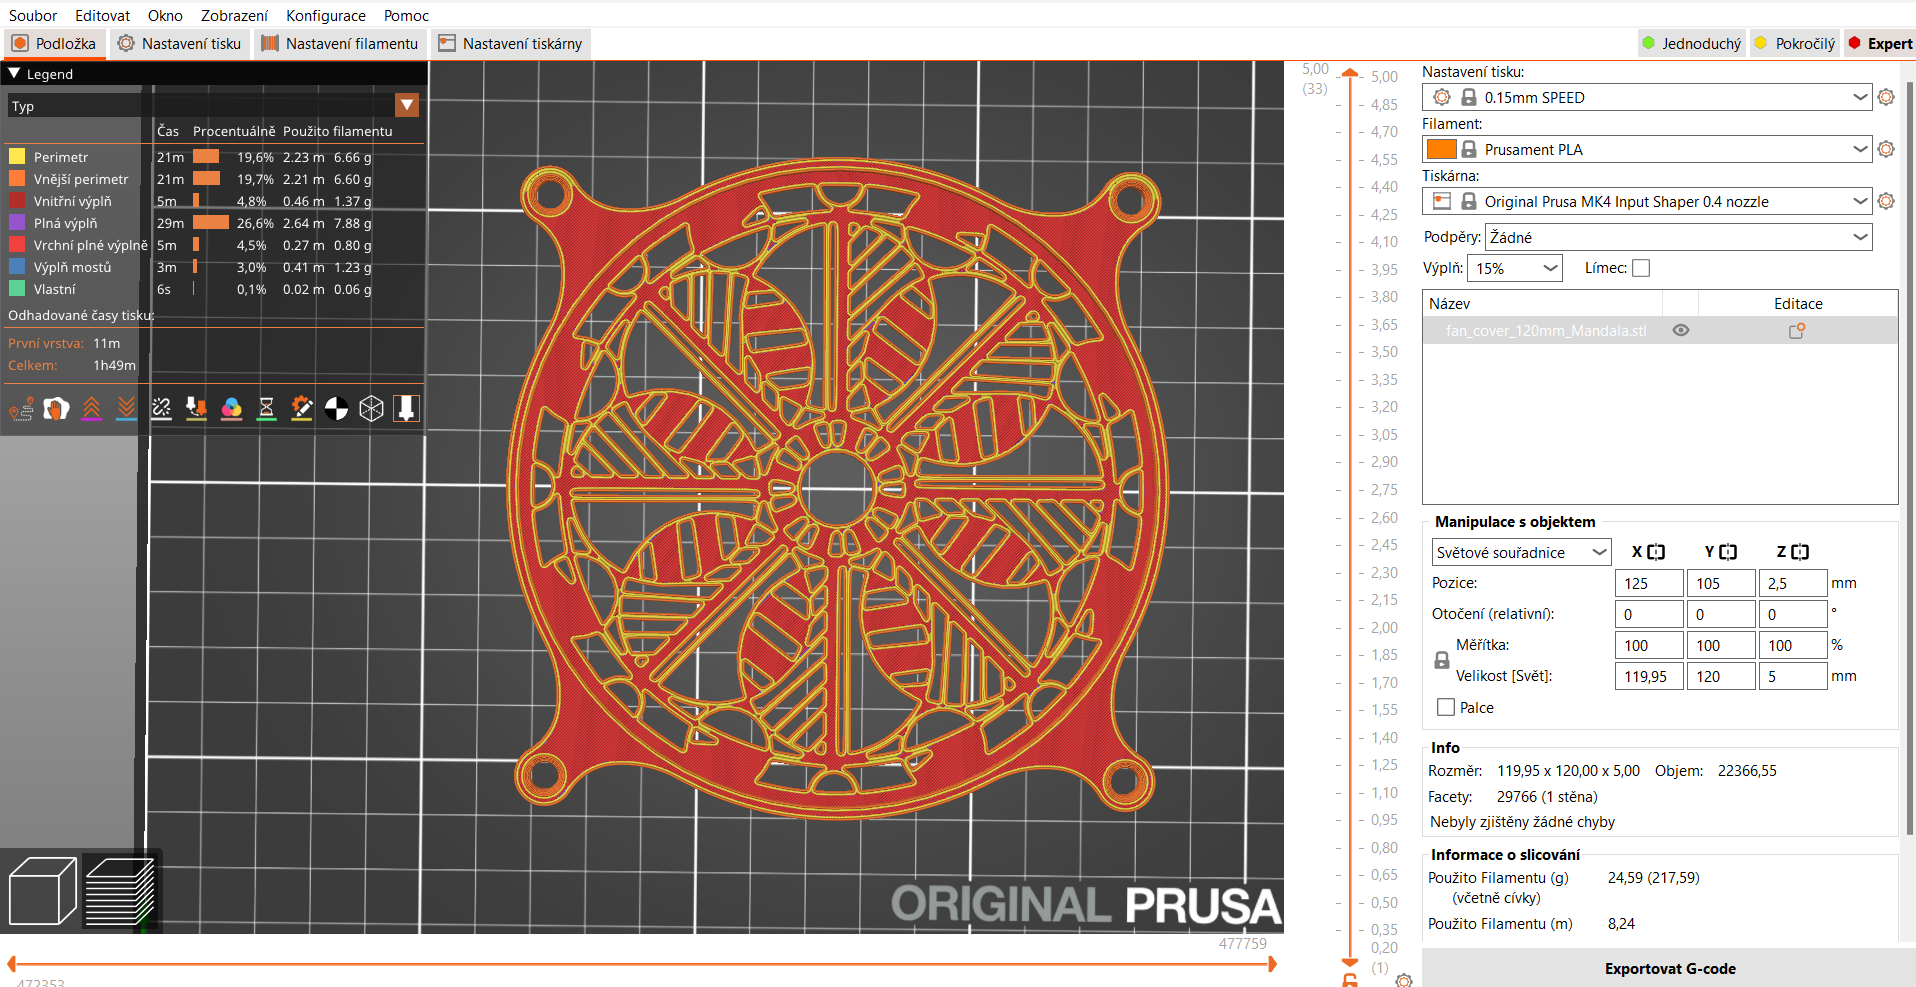Switch to 3D editor cube view
The width and height of the screenshot is (1916, 987).
tap(42, 891)
